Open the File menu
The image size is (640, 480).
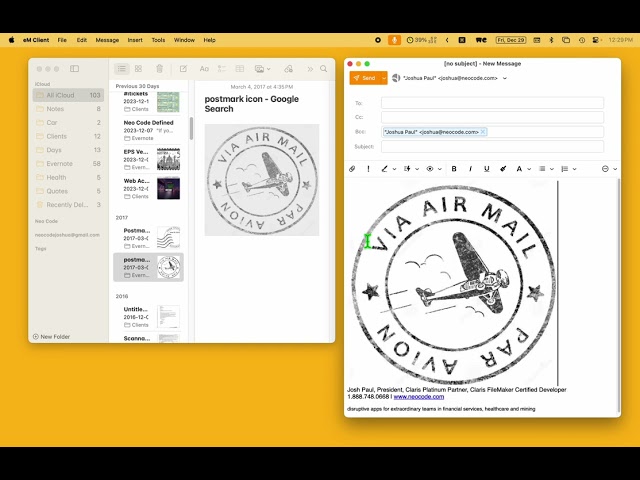(62, 40)
